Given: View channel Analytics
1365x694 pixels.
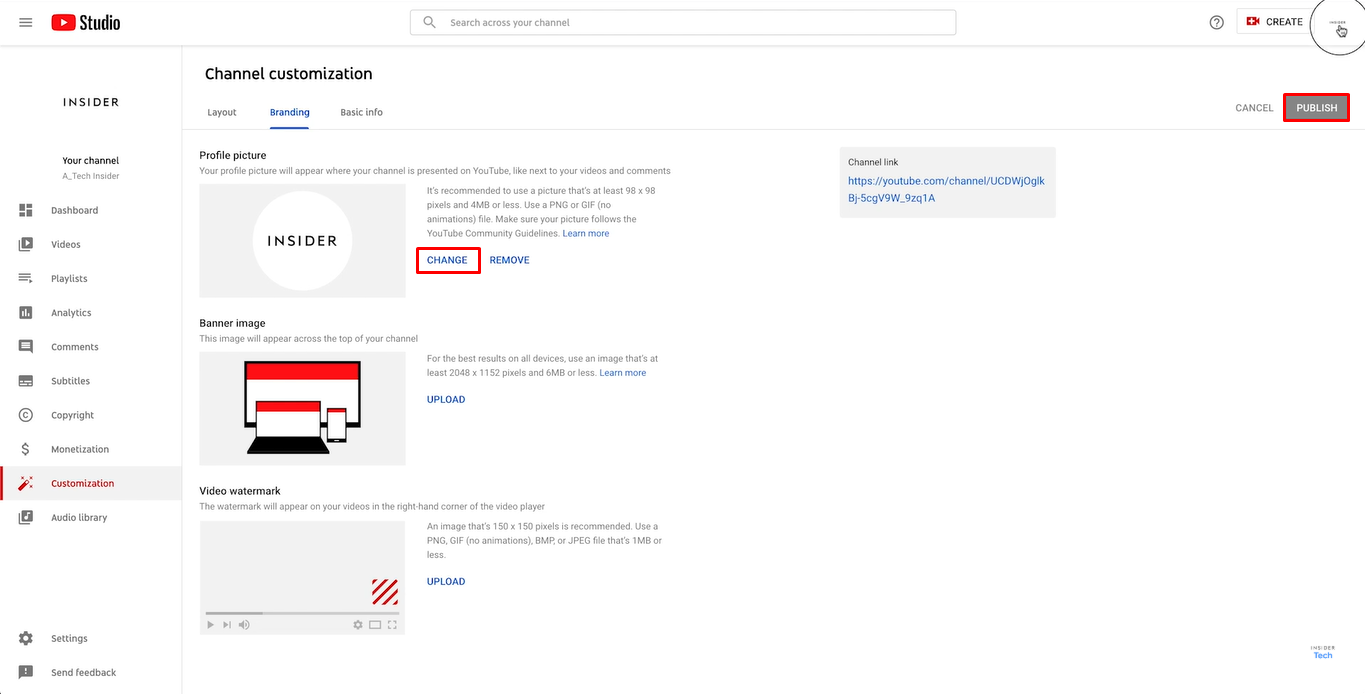Looking at the screenshot, I should click(26, 312).
